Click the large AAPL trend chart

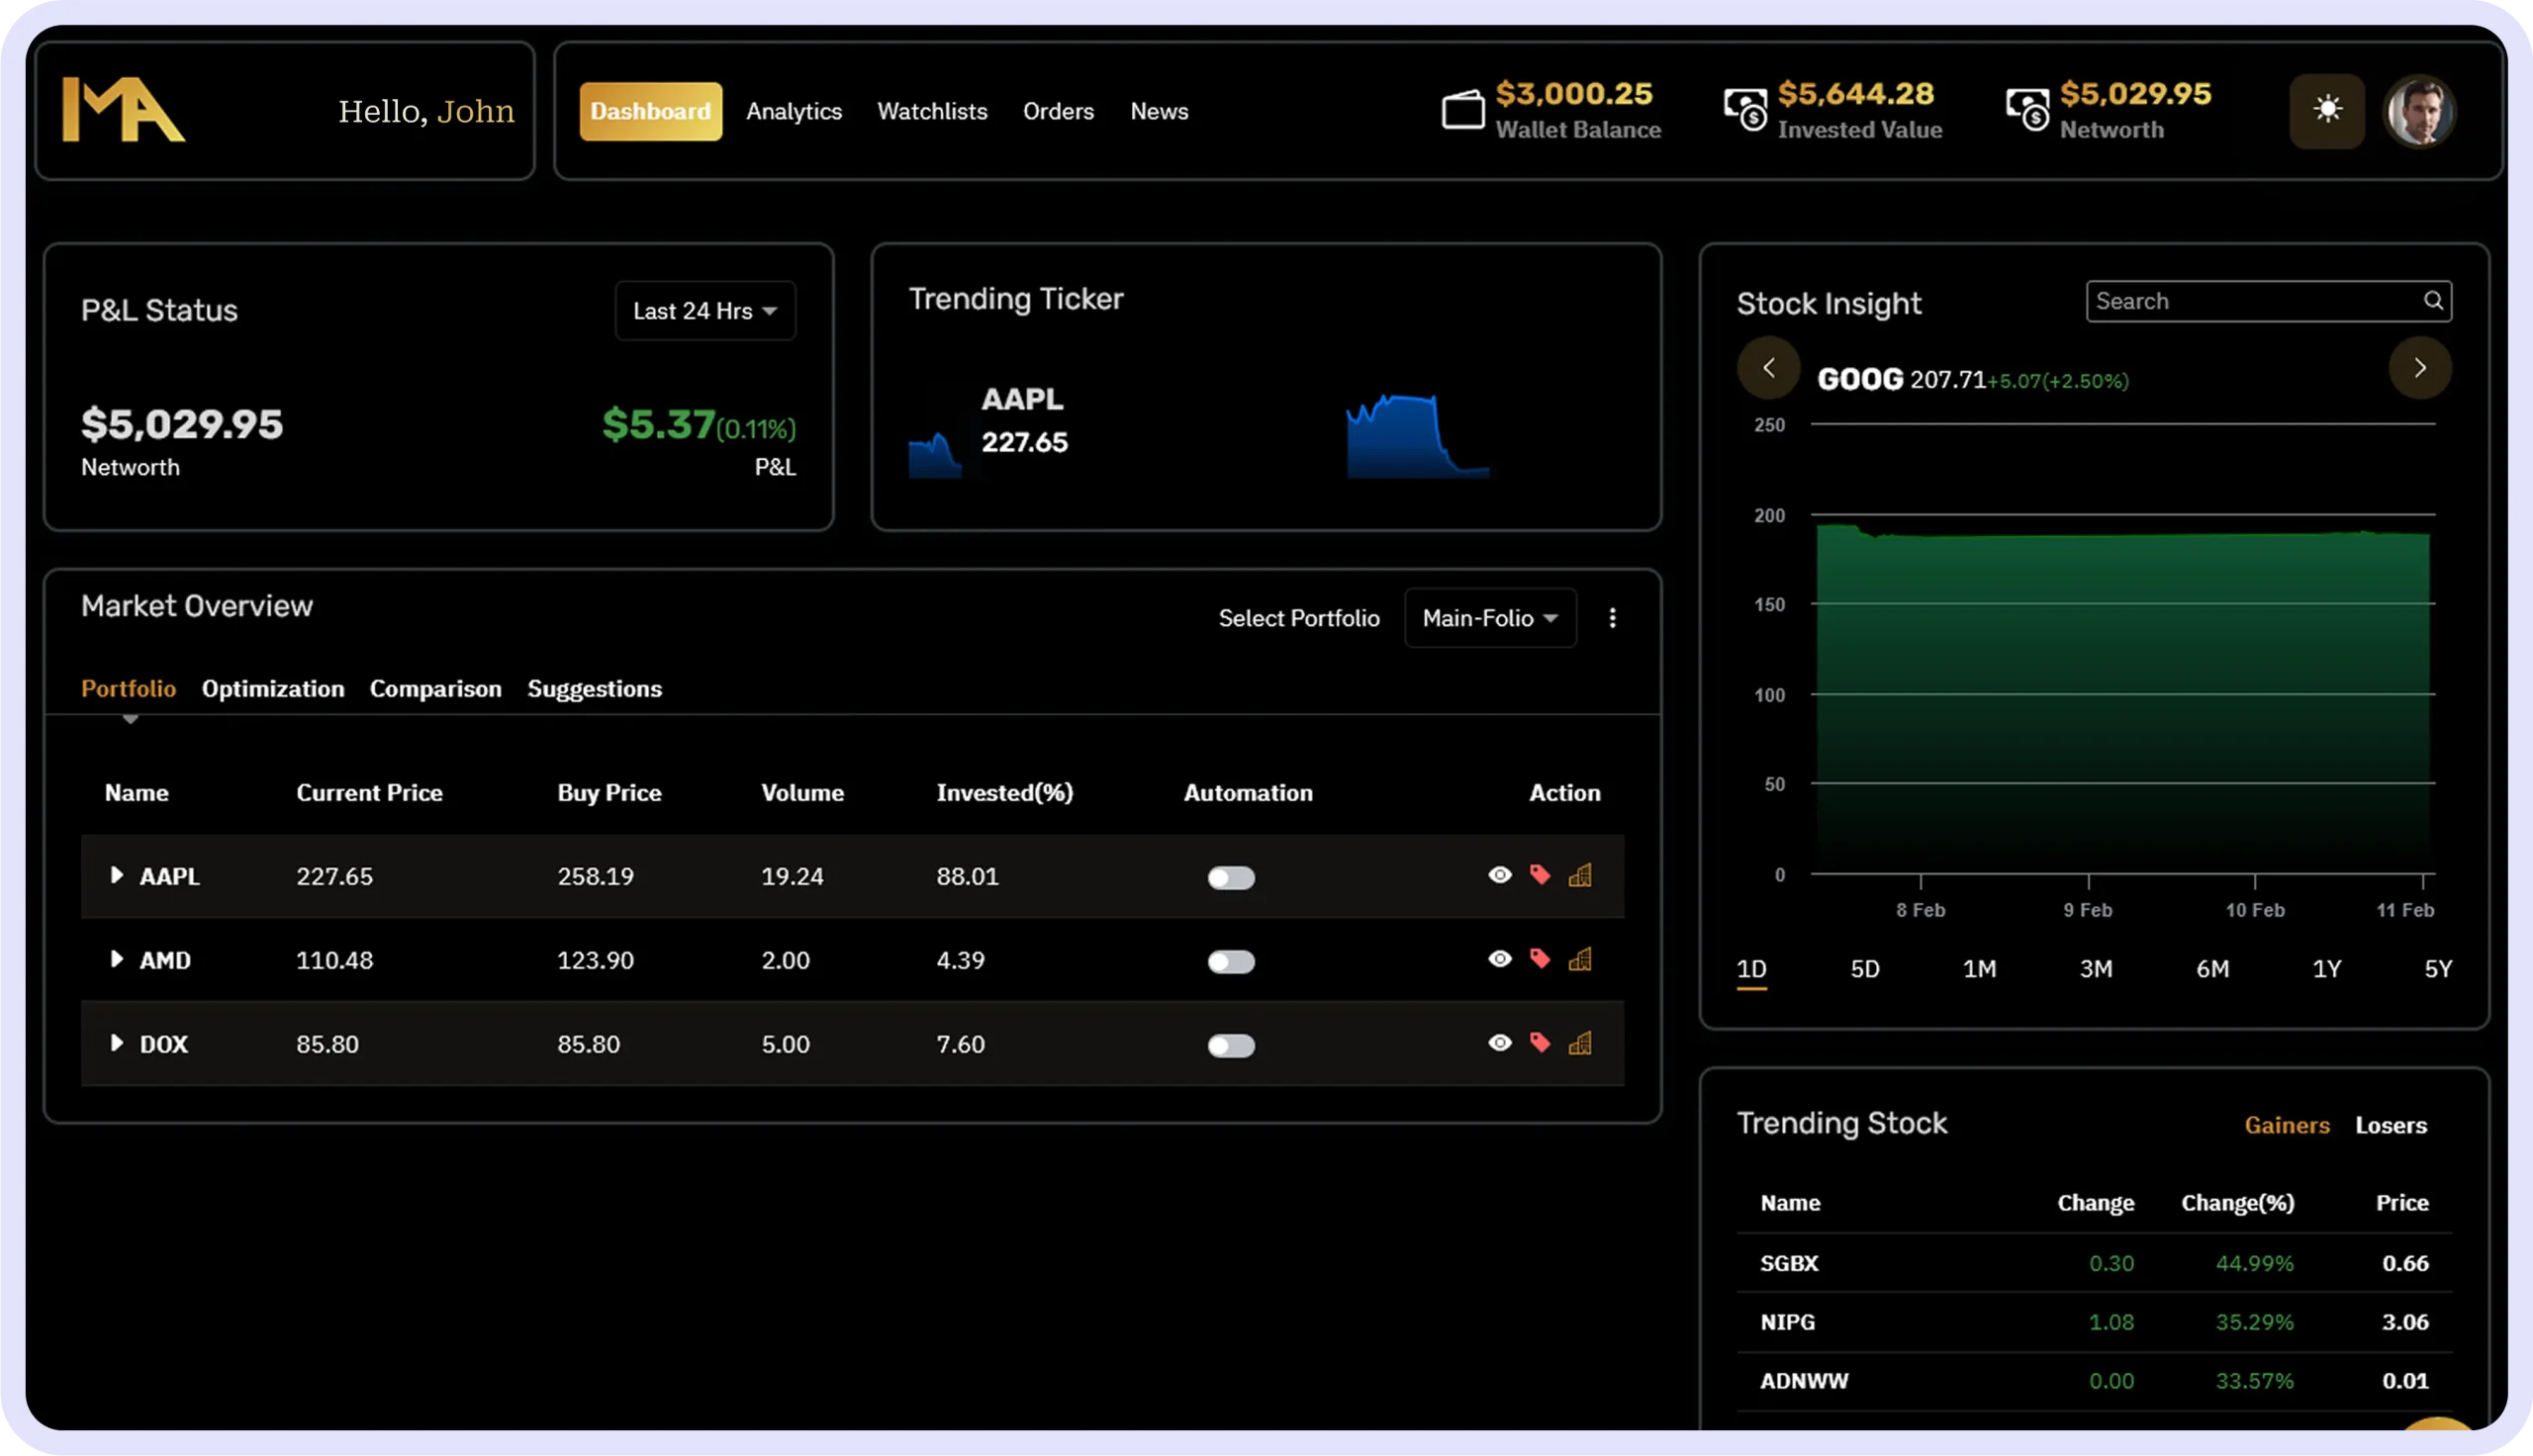click(x=1418, y=436)
